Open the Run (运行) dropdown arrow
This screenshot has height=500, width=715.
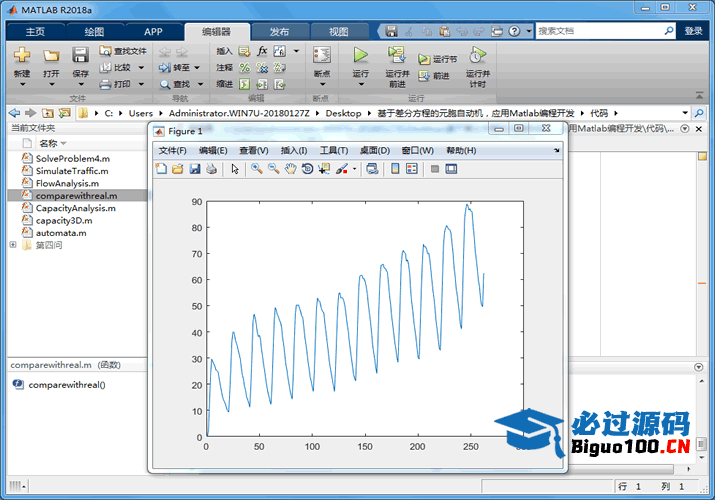pos(361,84)
